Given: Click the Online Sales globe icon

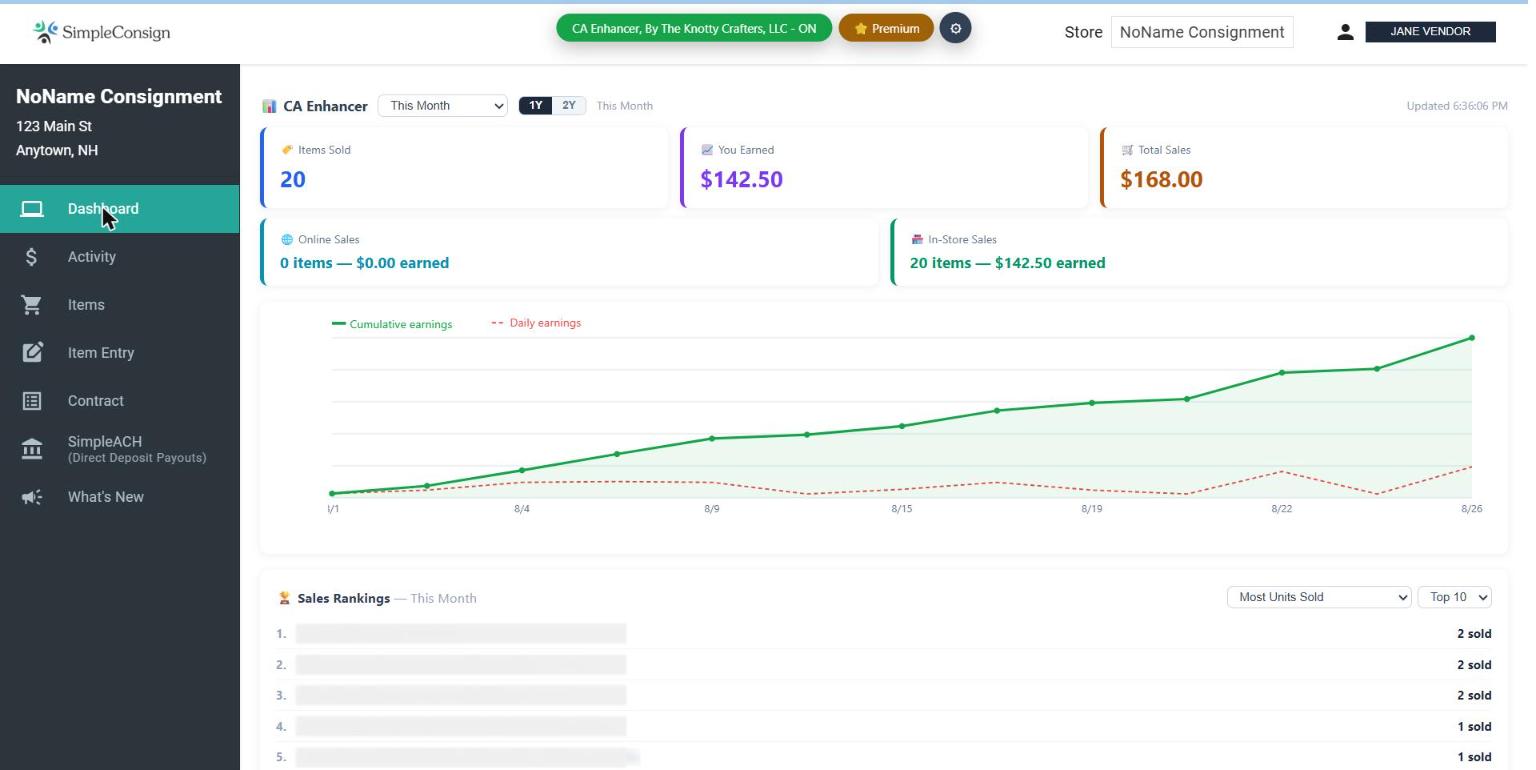Looking at the screenshot, I should (287, 240).
